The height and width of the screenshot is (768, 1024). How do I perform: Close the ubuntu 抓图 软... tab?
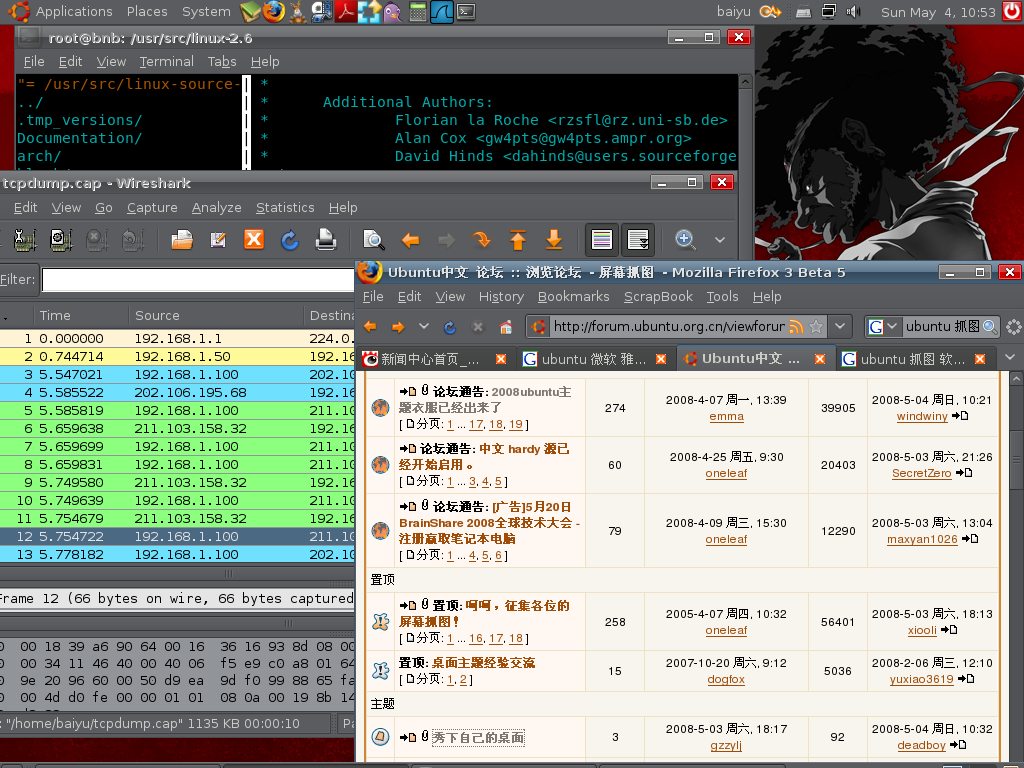tap(980, 359)
